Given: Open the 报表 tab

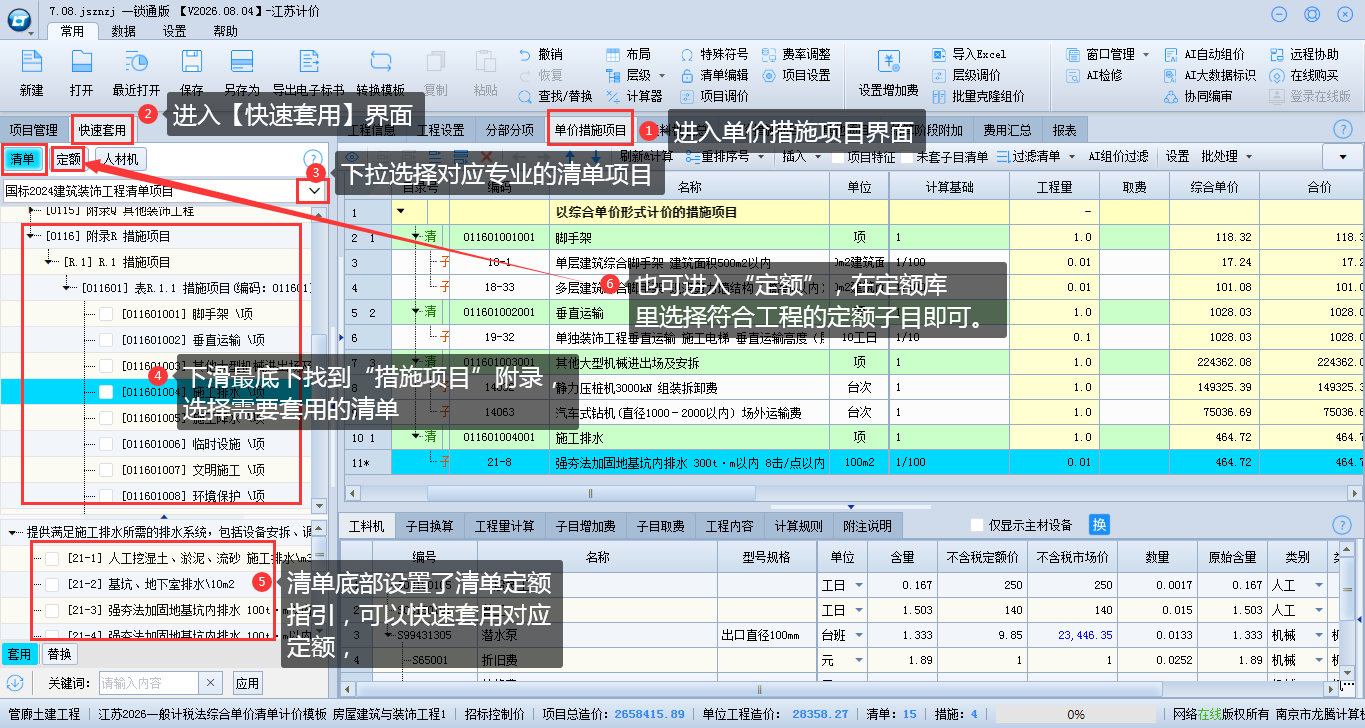Looking at the screenshot, I should [1065, 130].
